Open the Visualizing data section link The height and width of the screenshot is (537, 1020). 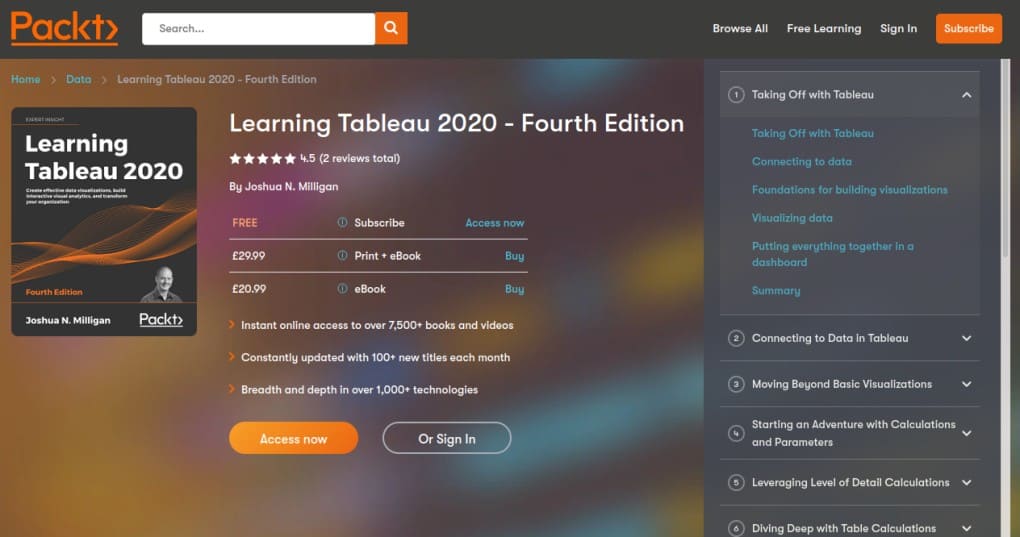(x=792, y=218)
